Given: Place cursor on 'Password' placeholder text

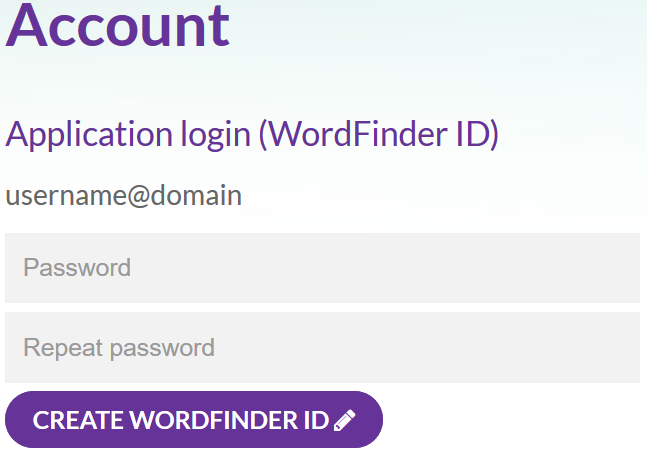Looking at the screenshot, I should (x=77, y=268).
